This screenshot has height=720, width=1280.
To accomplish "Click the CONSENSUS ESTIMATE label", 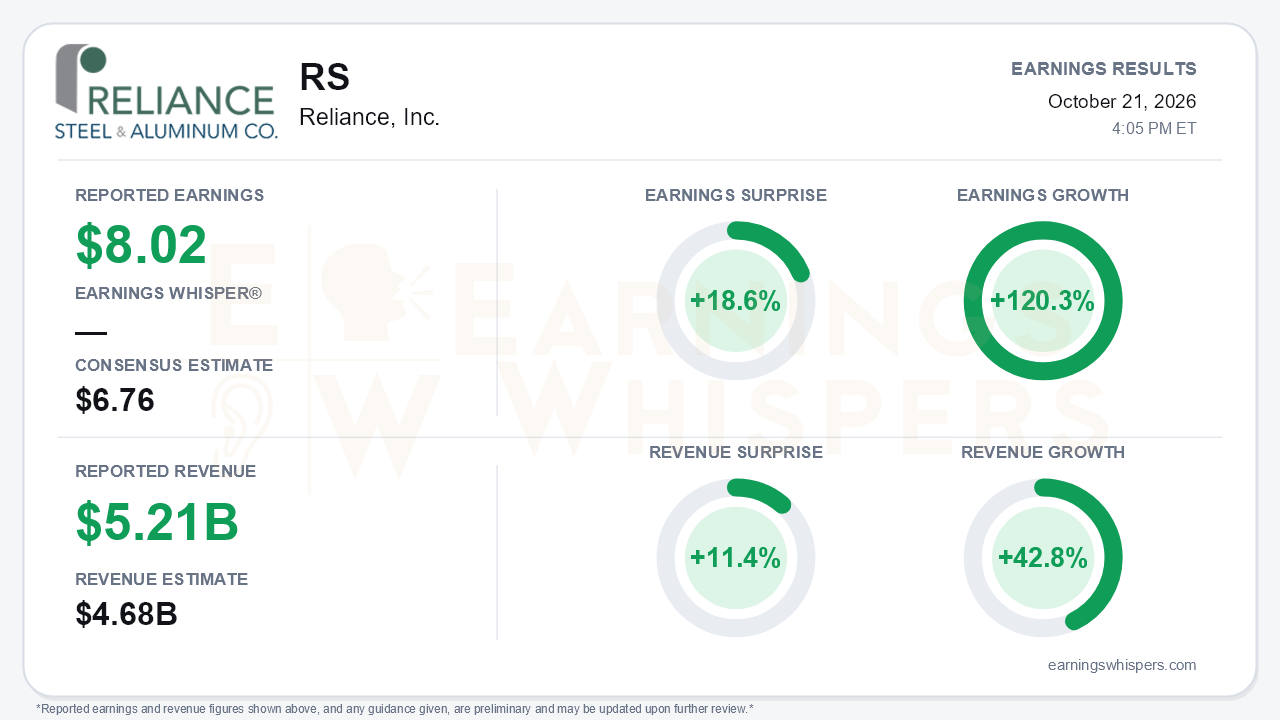I will 174,366.
